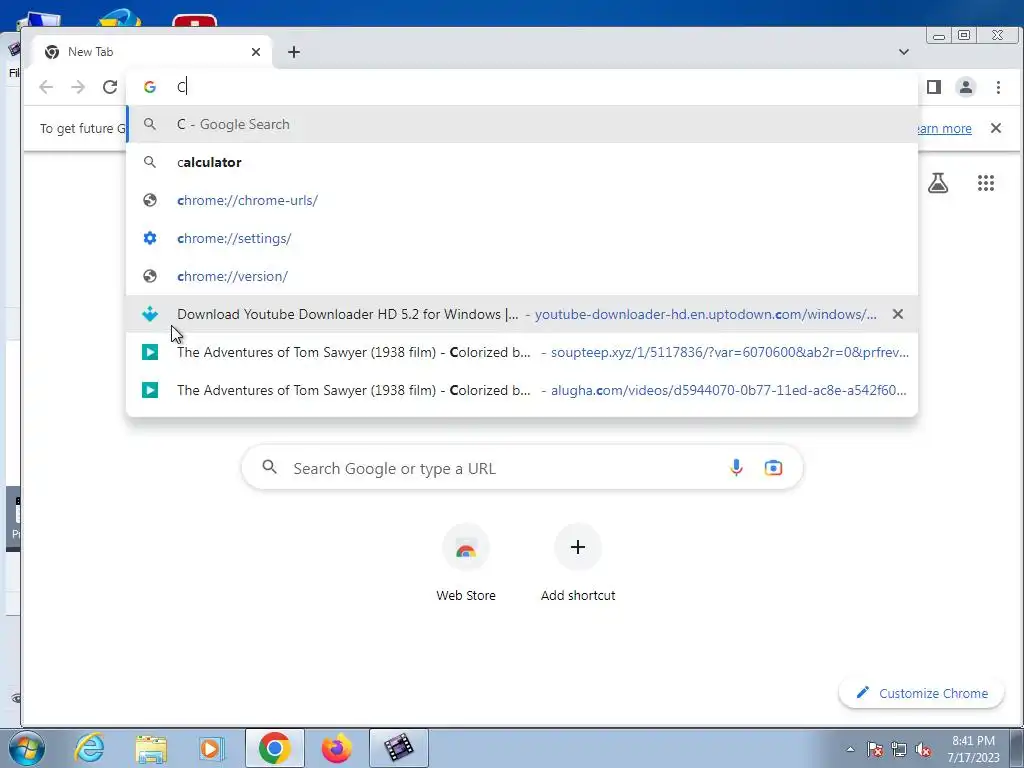1024x768 pixels.
Task: Launch Internet Explorer from taskbar
Action: [89, 748]
